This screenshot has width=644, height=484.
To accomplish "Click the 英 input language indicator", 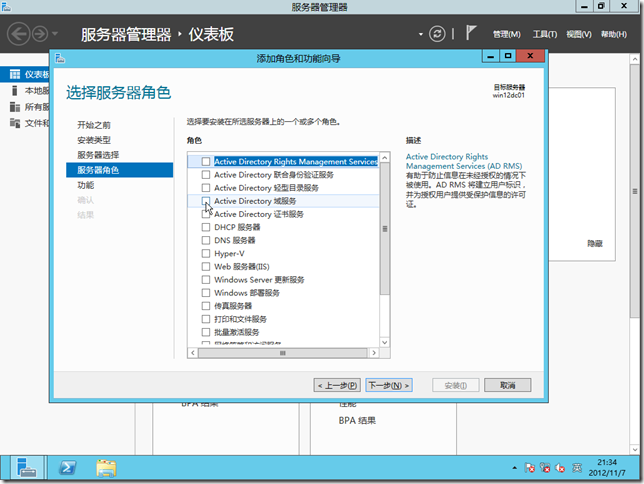I will coord(577,468).
